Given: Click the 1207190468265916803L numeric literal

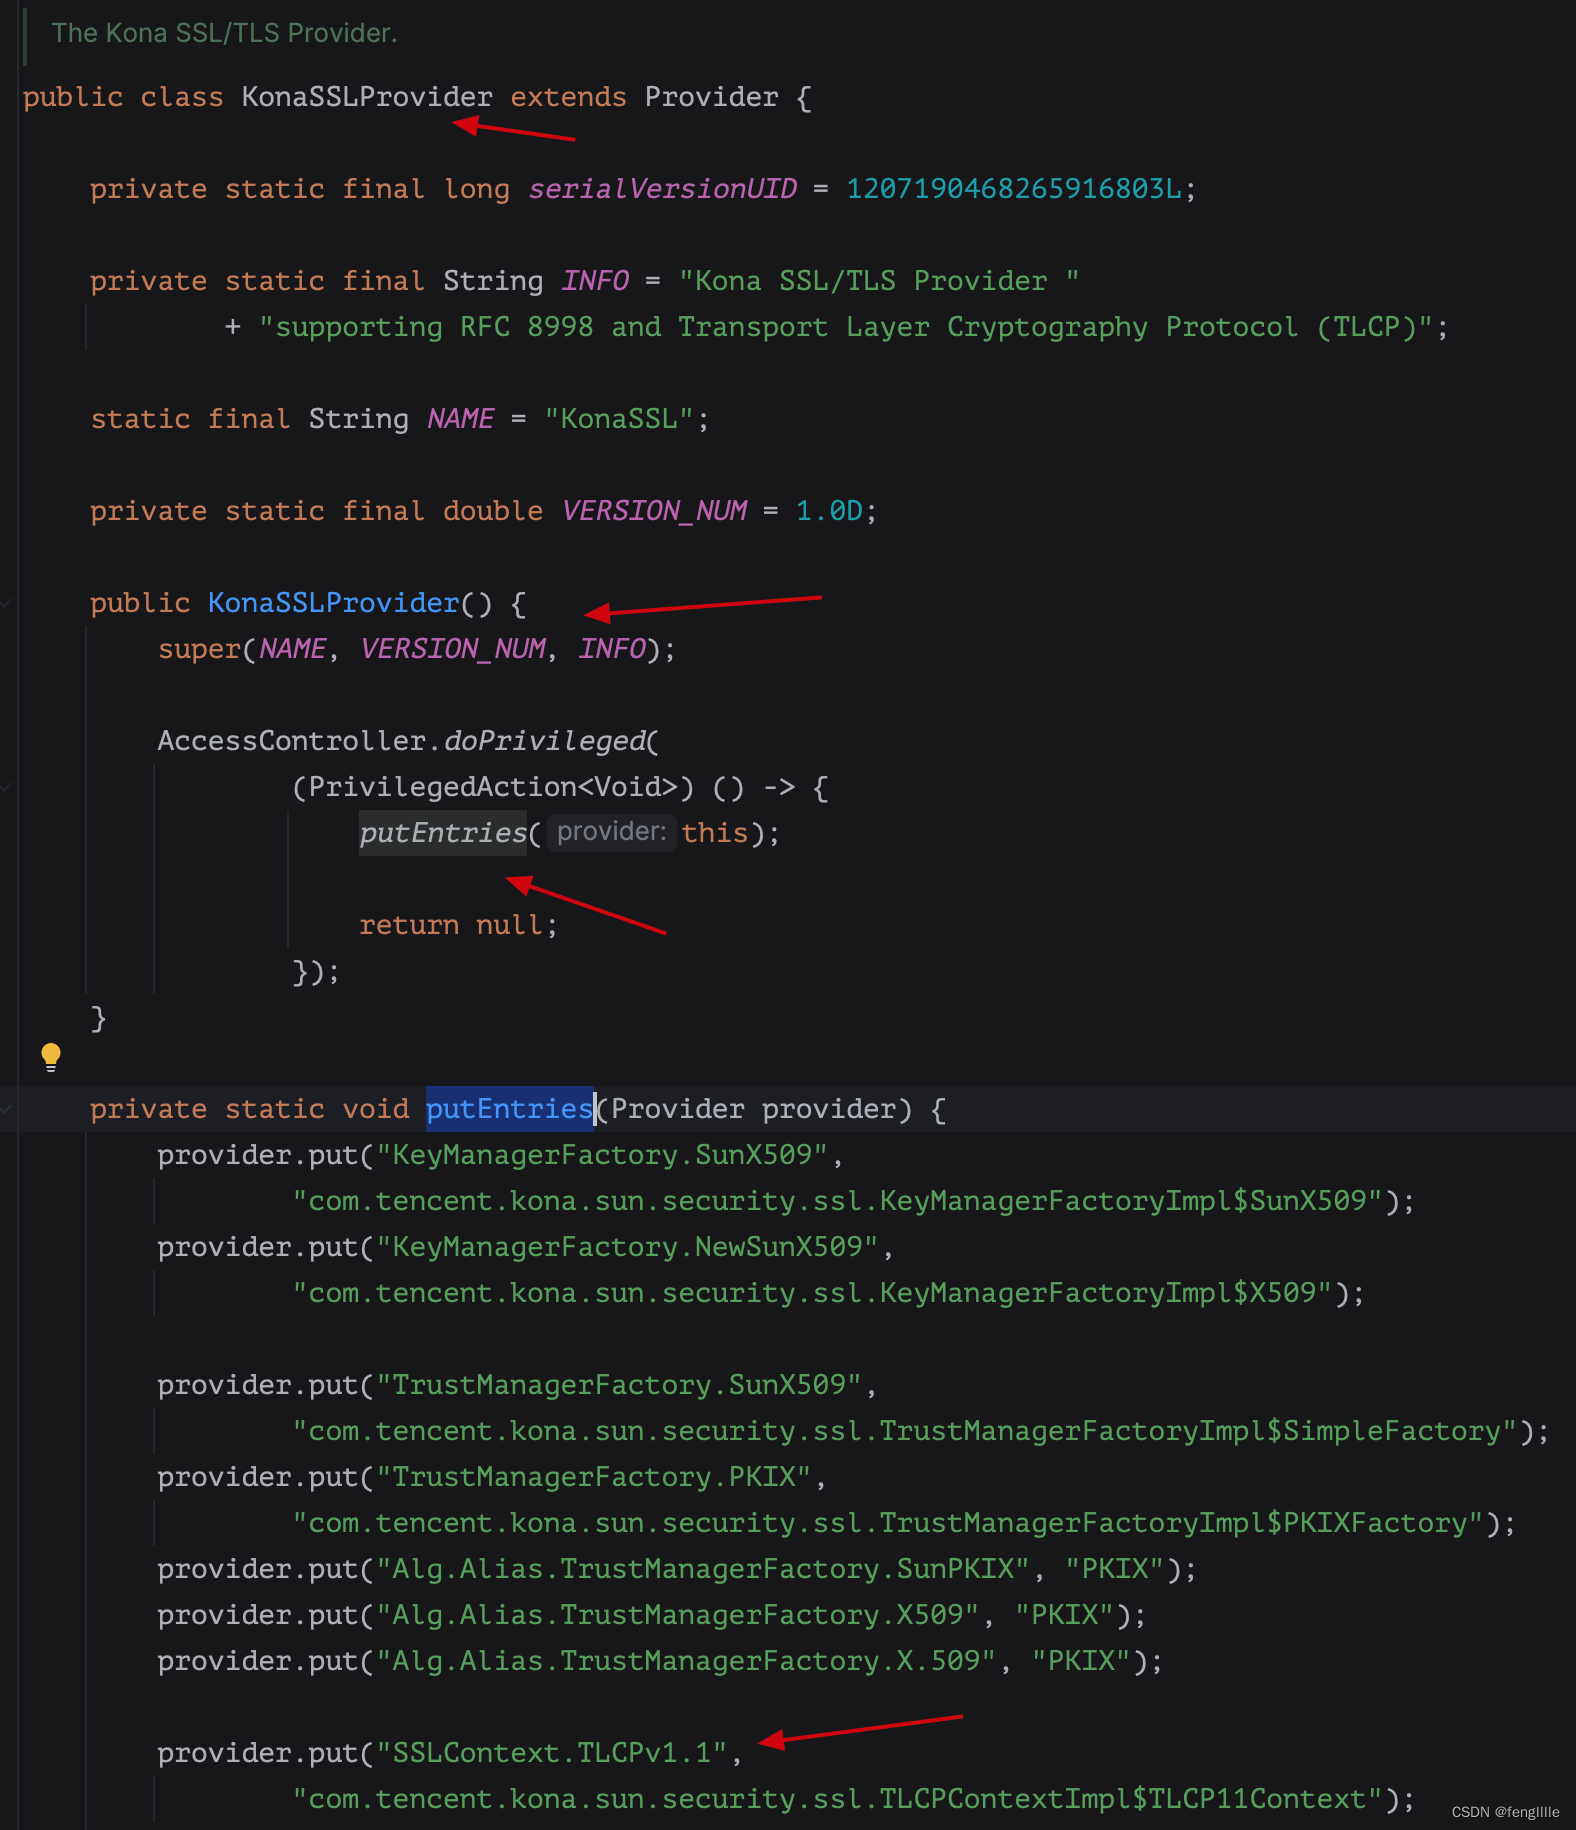Looking at the screenshot, I should [1014, 189].
